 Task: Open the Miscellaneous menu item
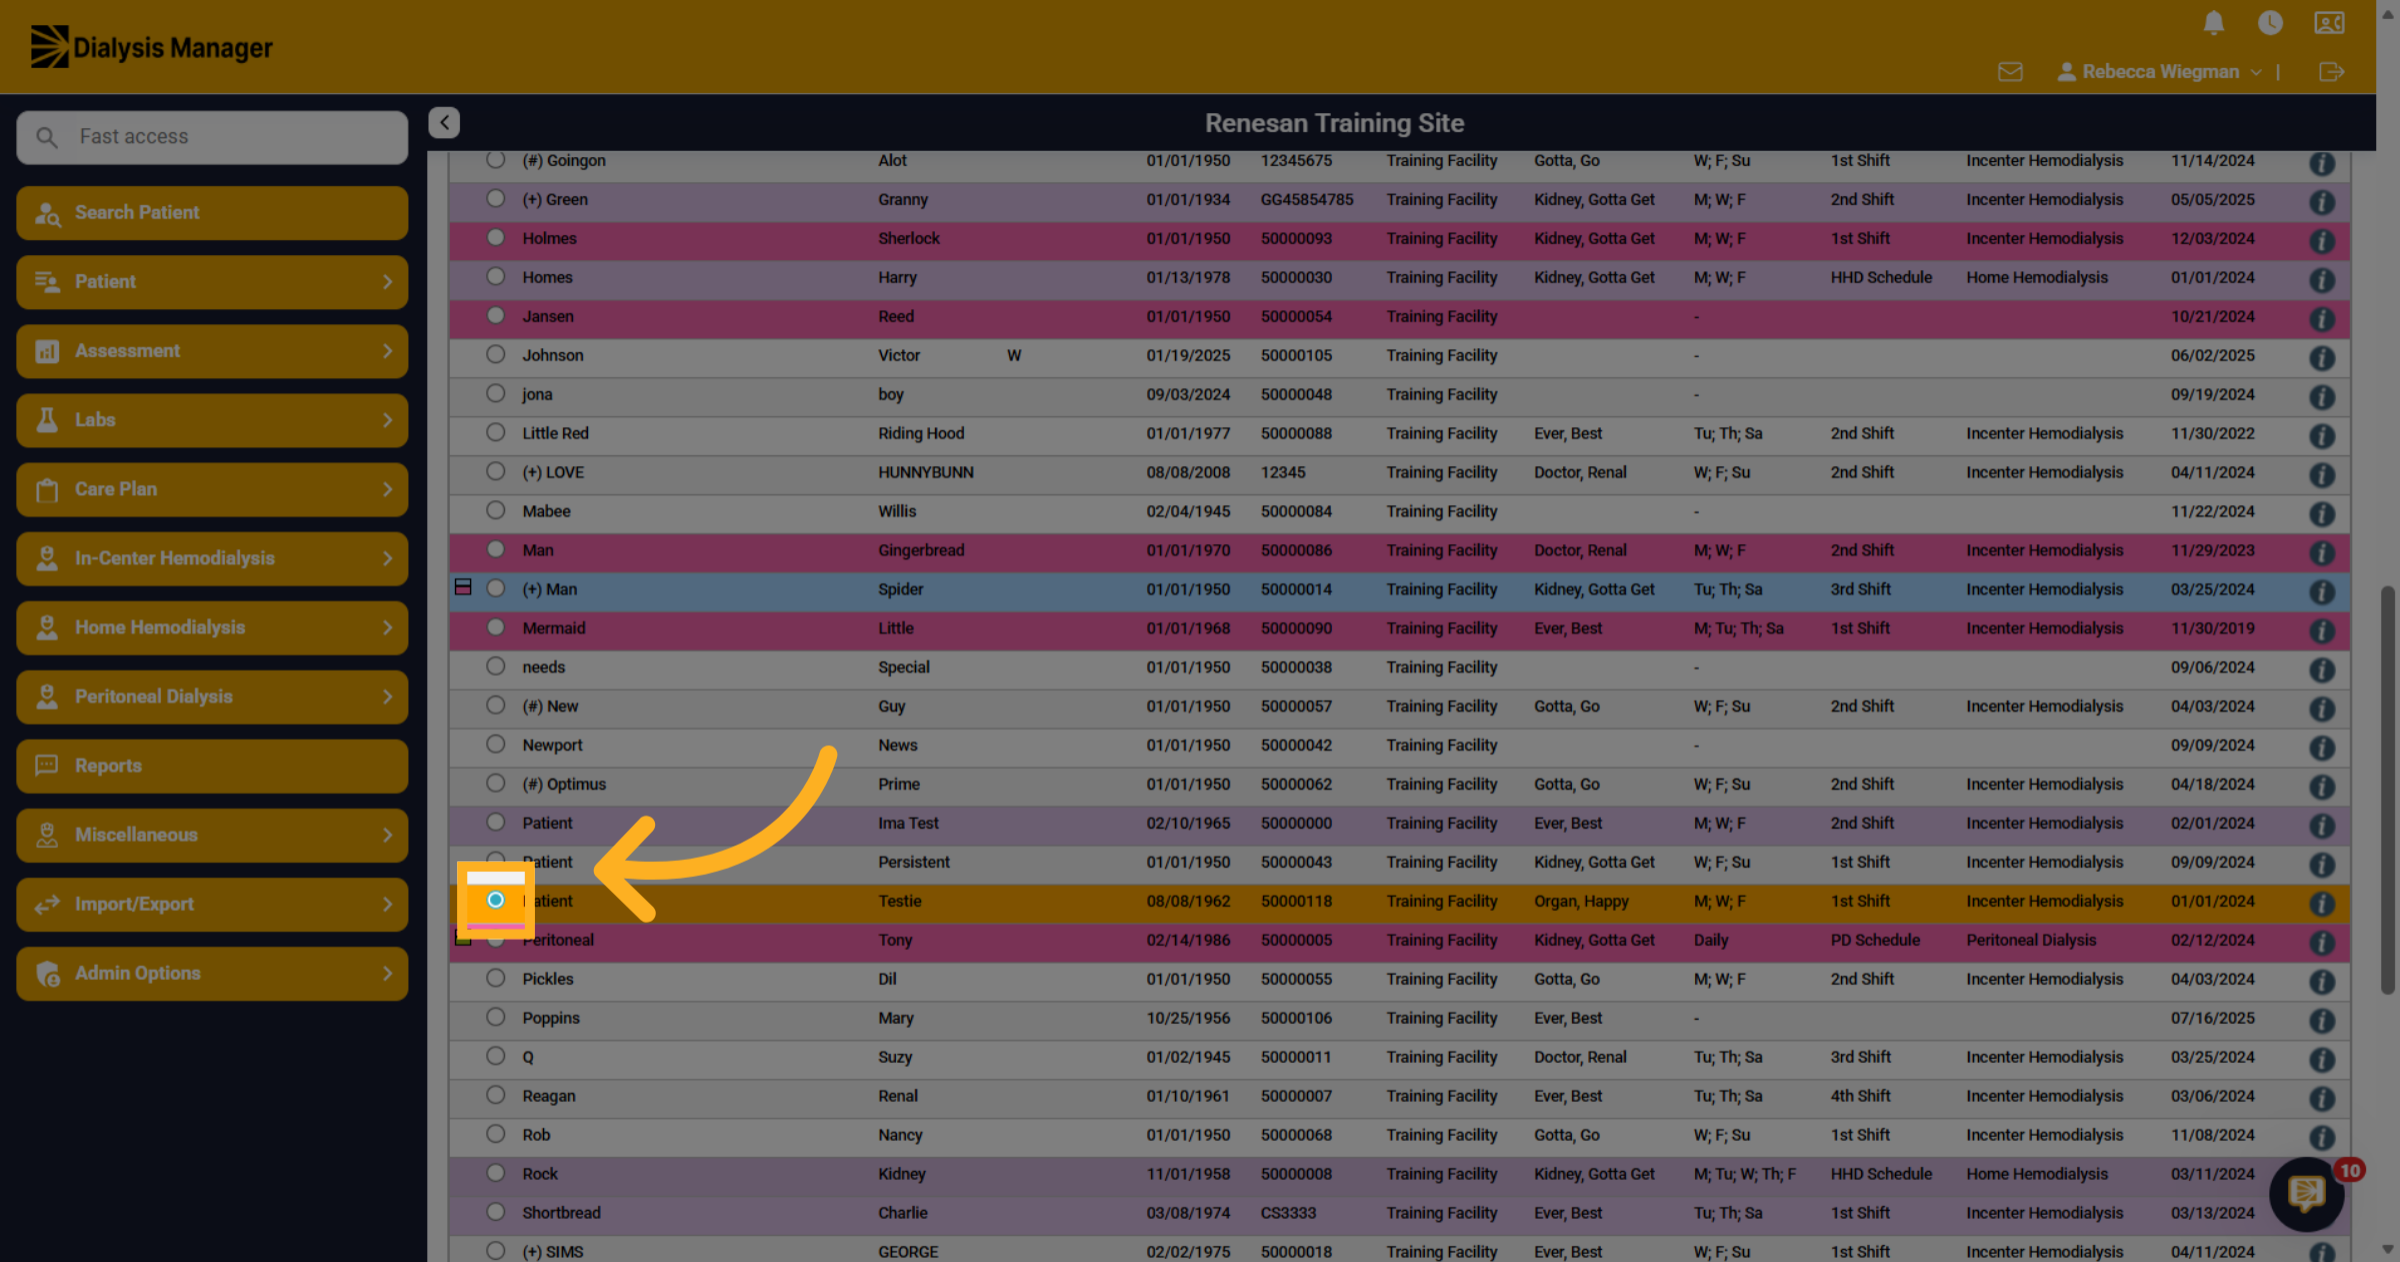pyautogui.click(x=212, y=835)
